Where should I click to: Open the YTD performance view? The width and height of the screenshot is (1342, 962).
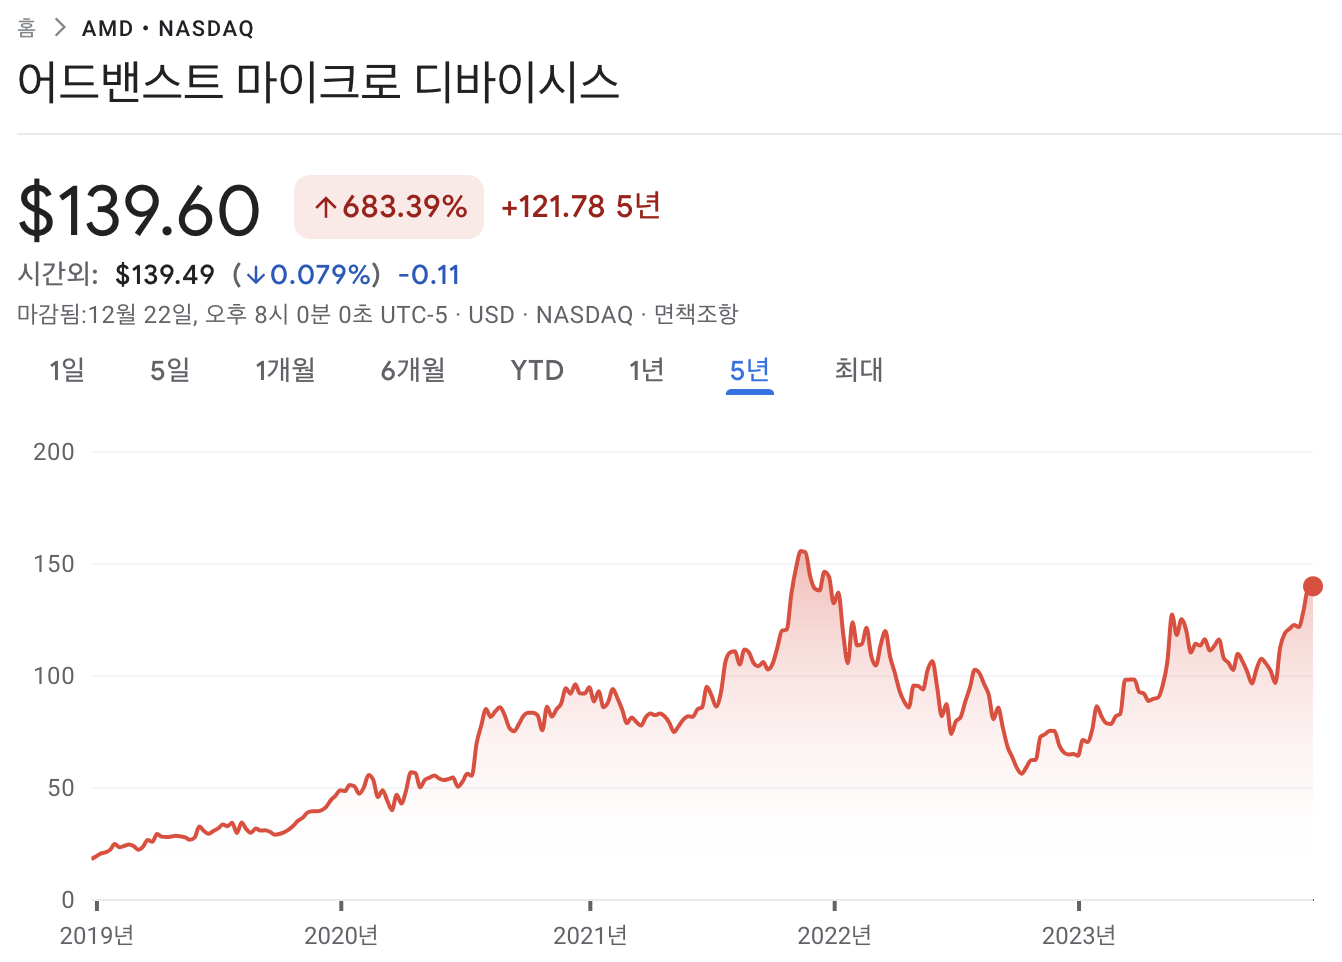click(537, 370)
